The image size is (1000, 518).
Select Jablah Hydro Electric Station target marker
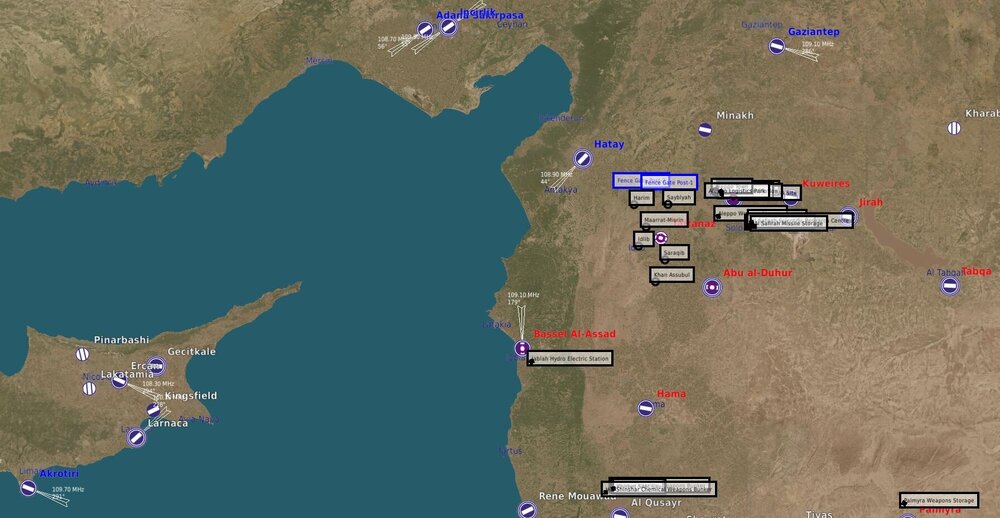[x=531, y=362]
